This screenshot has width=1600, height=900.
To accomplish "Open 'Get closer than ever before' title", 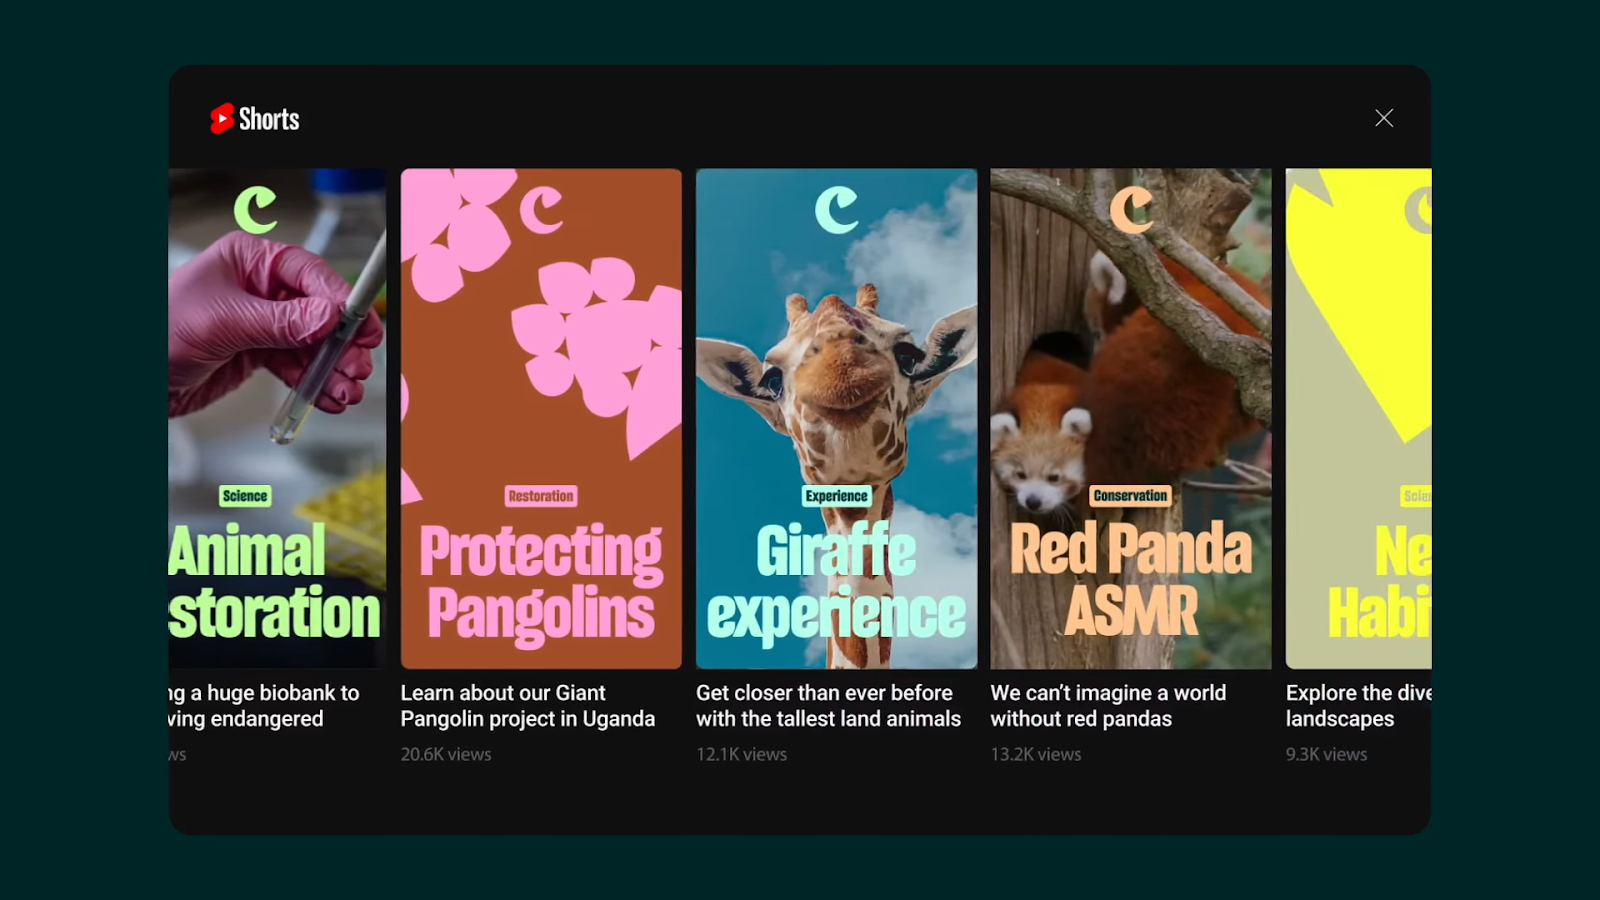I will (828, 706).
